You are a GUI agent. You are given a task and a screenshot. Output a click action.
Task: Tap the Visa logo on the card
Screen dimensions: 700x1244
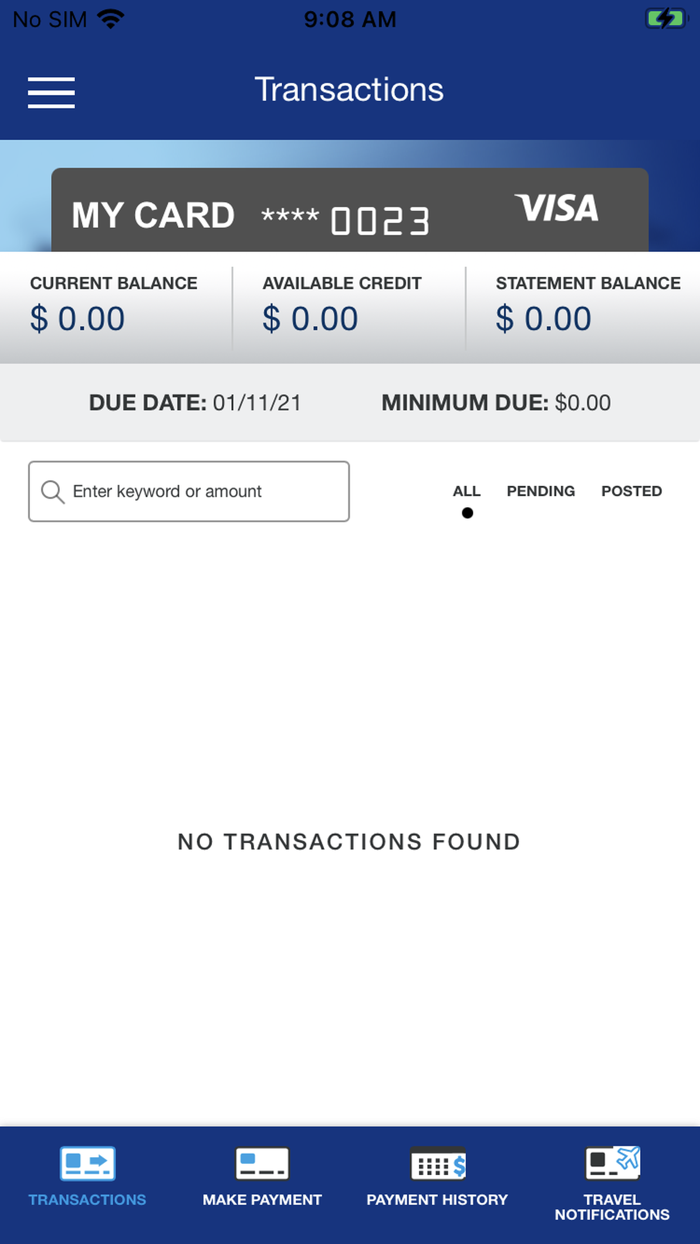point(557,209)
